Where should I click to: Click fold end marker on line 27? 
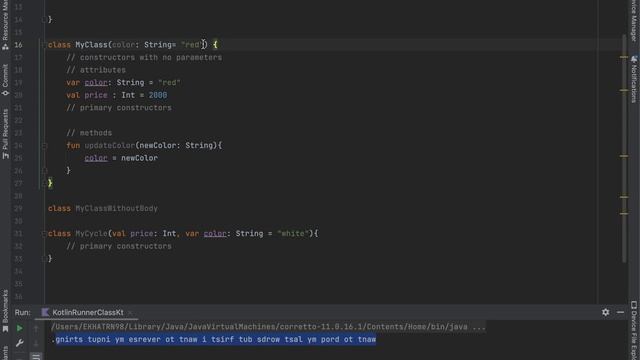point(44,183)
